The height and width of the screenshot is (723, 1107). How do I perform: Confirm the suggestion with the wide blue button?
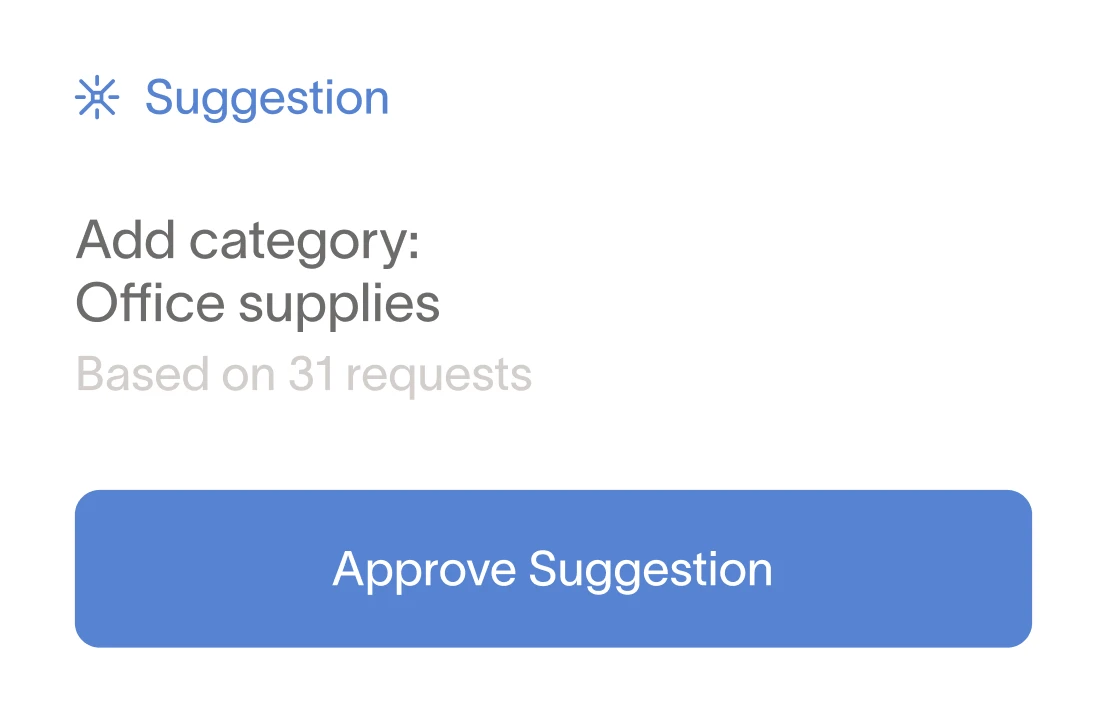pyautogui.click(x=553, y=568)
